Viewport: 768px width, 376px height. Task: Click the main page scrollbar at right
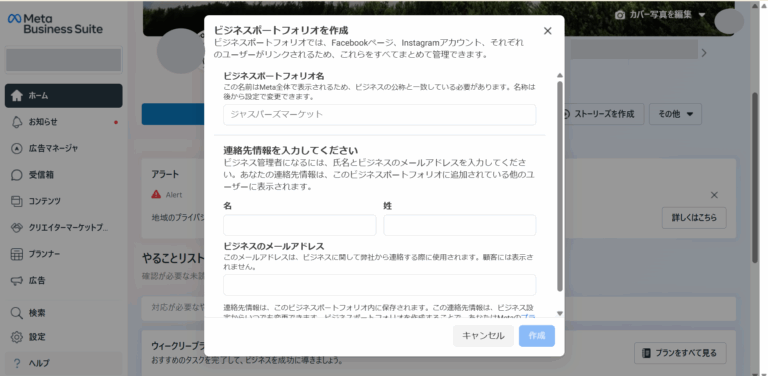tap(756, 177)
